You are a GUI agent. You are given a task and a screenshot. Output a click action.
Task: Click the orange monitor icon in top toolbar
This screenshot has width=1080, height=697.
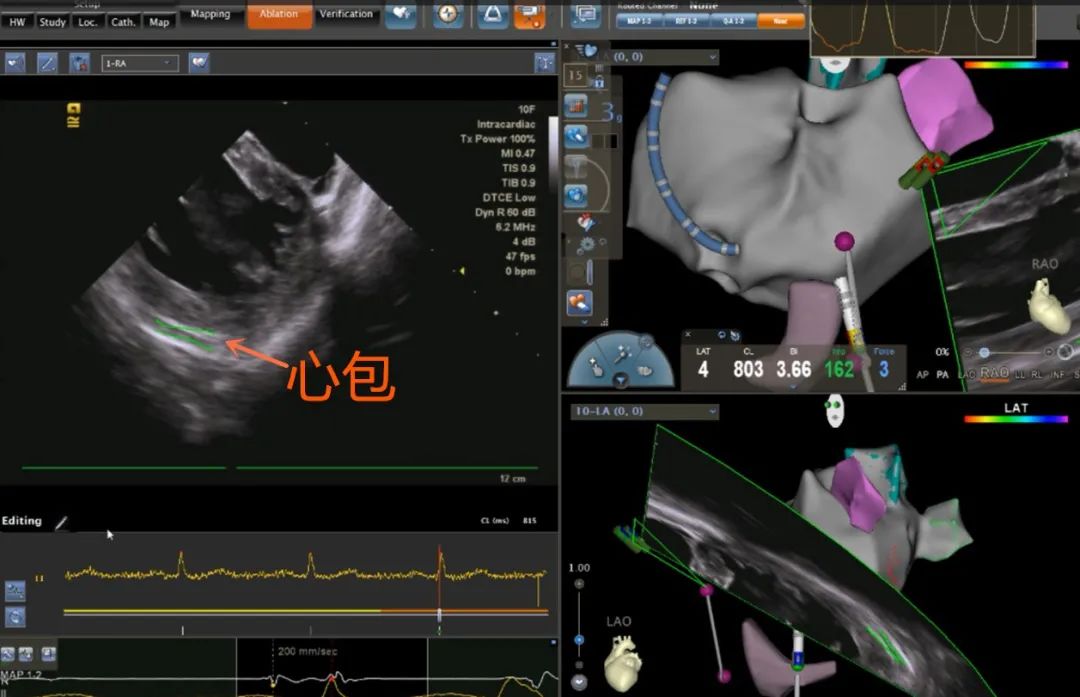tap(529, 14)
